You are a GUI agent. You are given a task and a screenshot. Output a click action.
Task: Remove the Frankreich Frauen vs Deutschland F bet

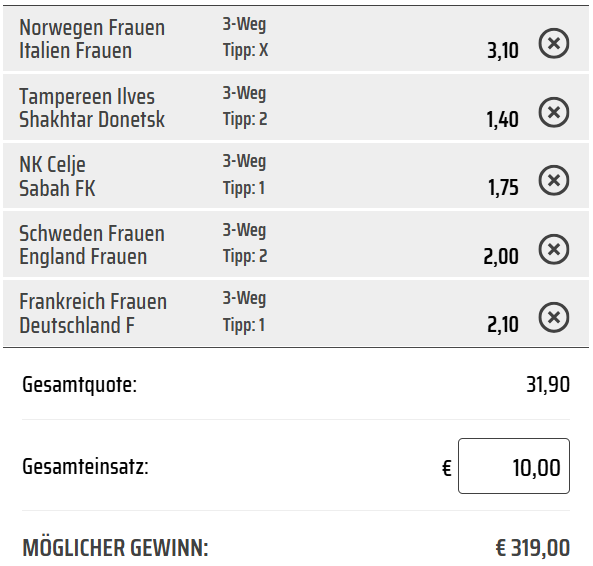(554, 317)
